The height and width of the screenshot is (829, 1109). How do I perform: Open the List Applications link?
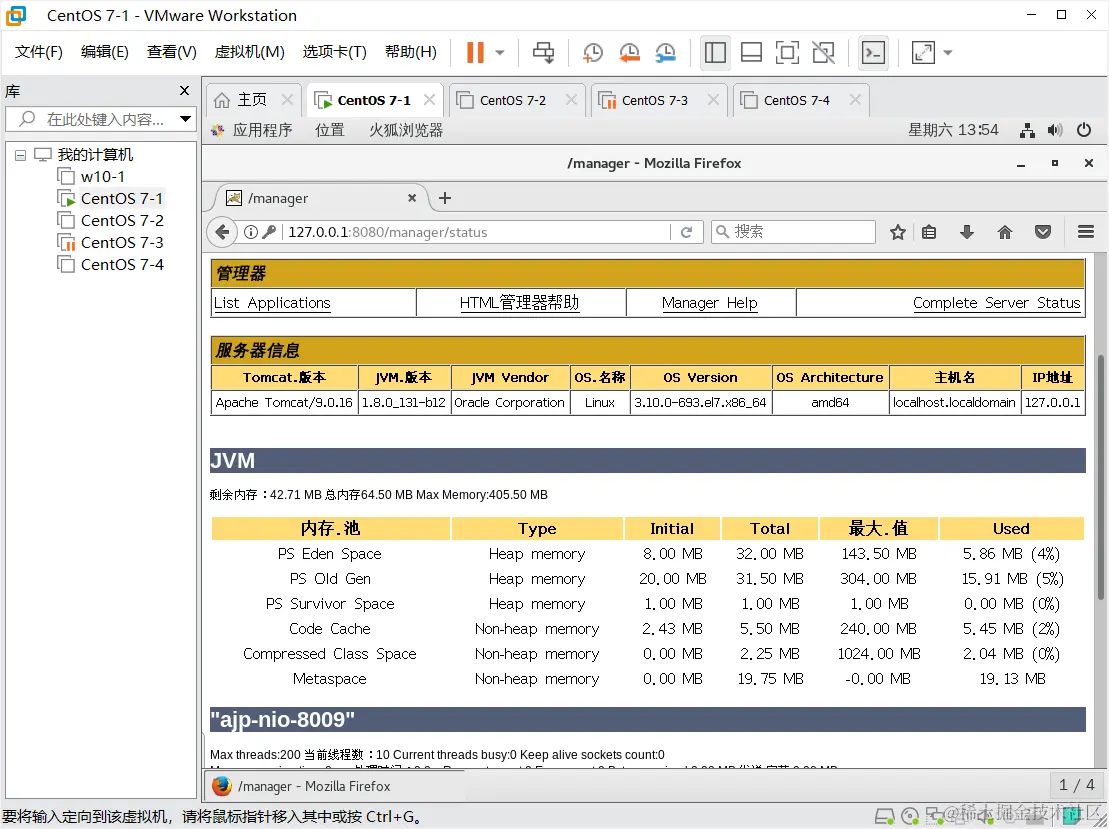click(x=272, y=303)
